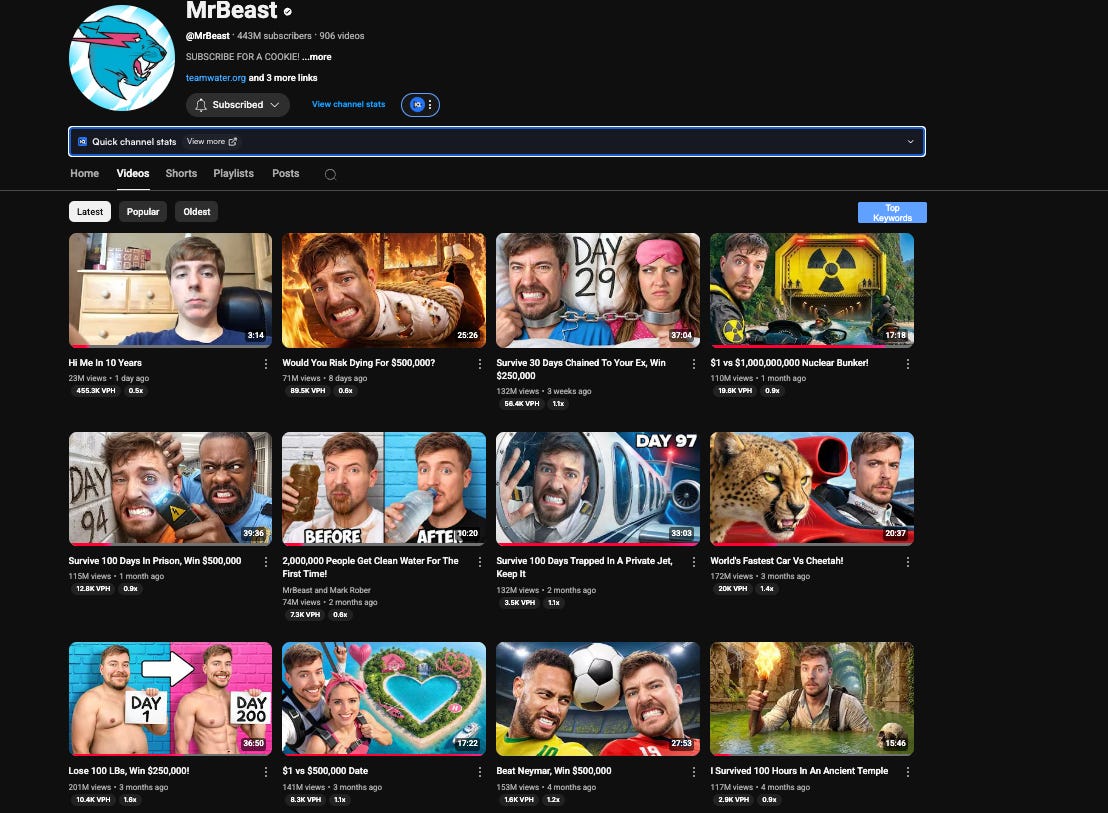The image size is (1108, 813).
Task: Open options for $1 vs $500,000 Date
Action: pyautogui.click(x=480, y=772)
